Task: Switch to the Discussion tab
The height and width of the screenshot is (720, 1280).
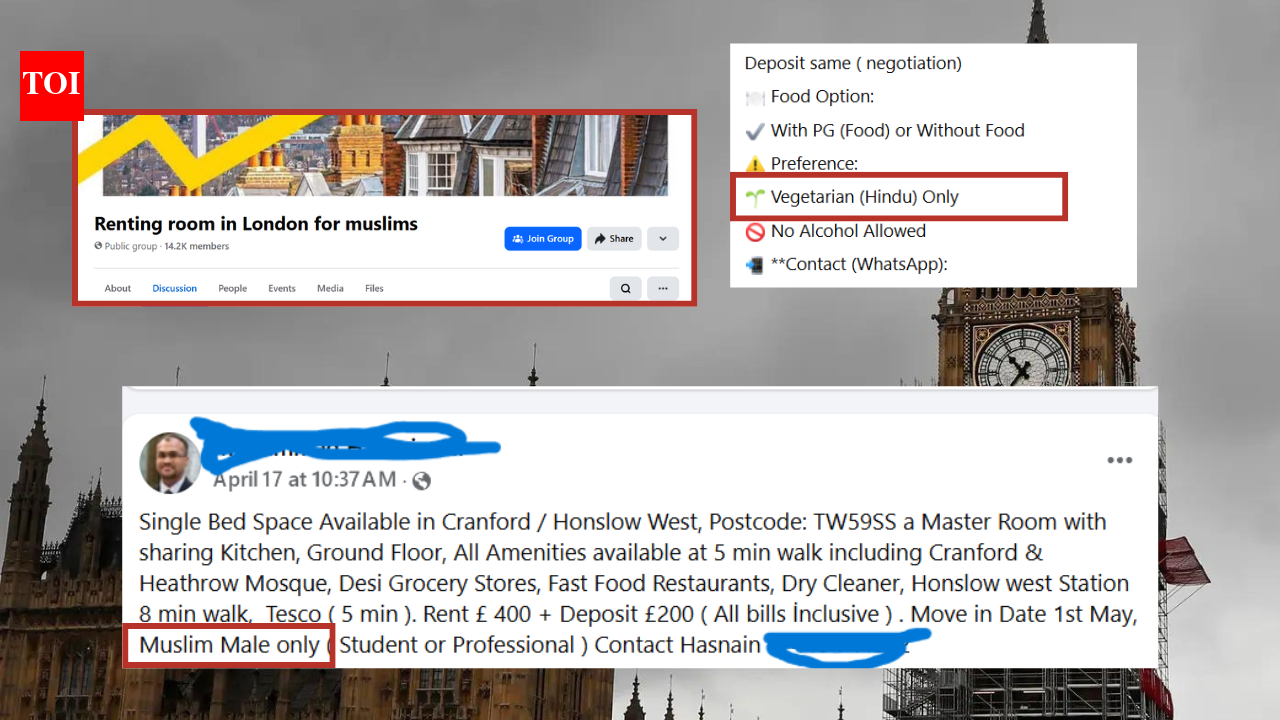Action: point(174,288)
